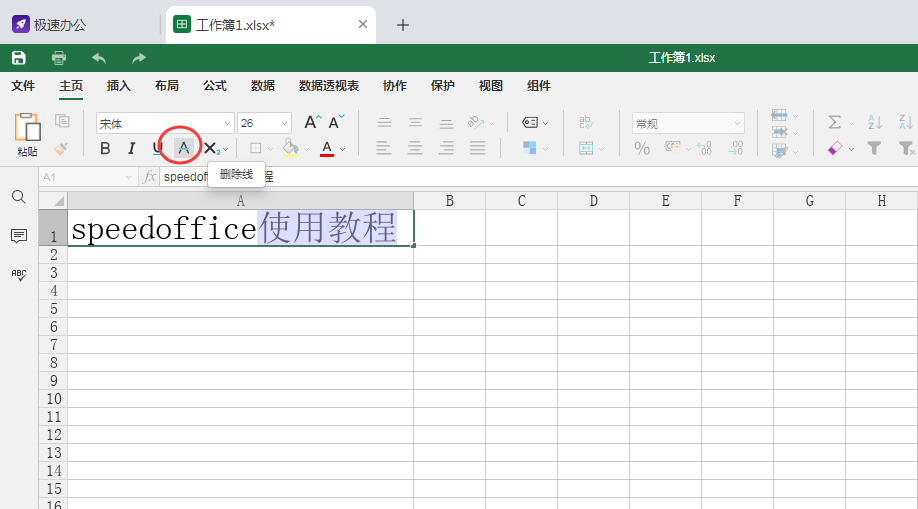
Task: Sort descending Z to A
Action: 906,122
